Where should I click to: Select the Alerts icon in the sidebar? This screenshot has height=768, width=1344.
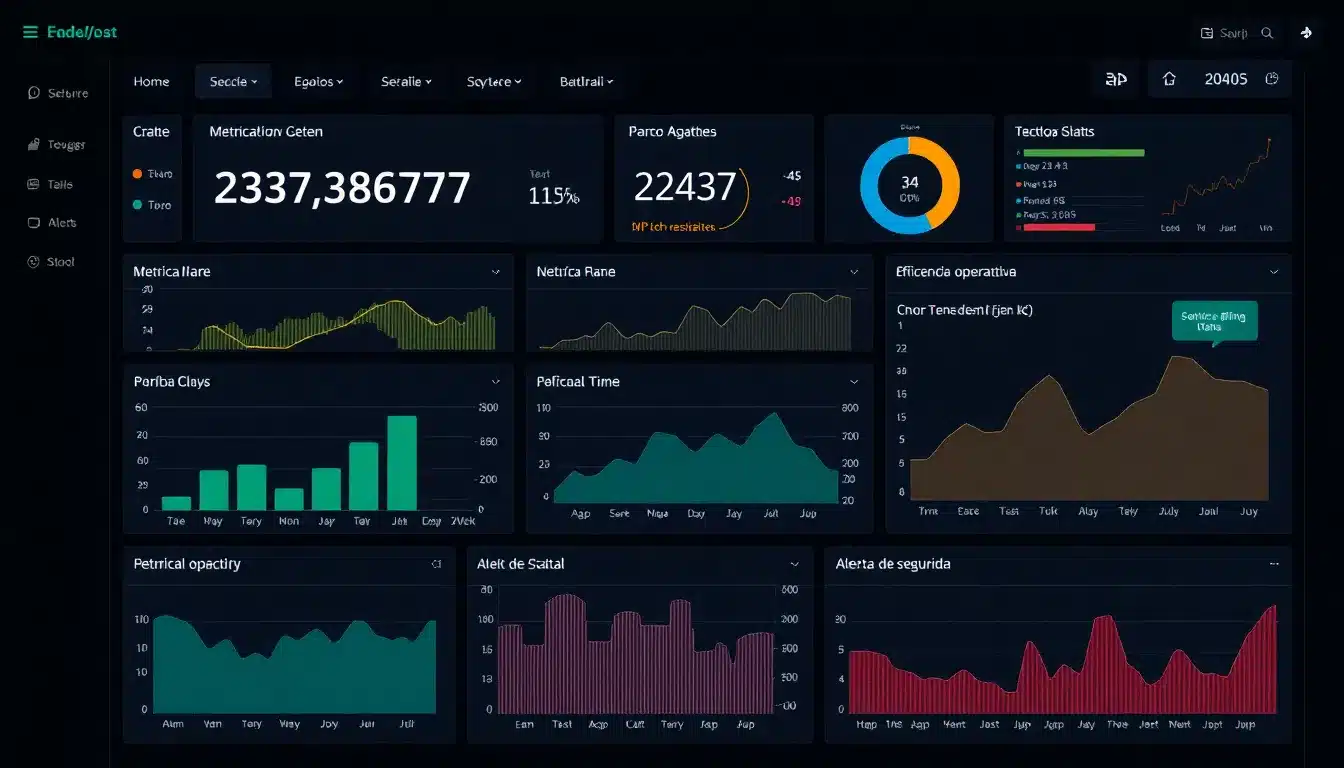click(34, 222)
